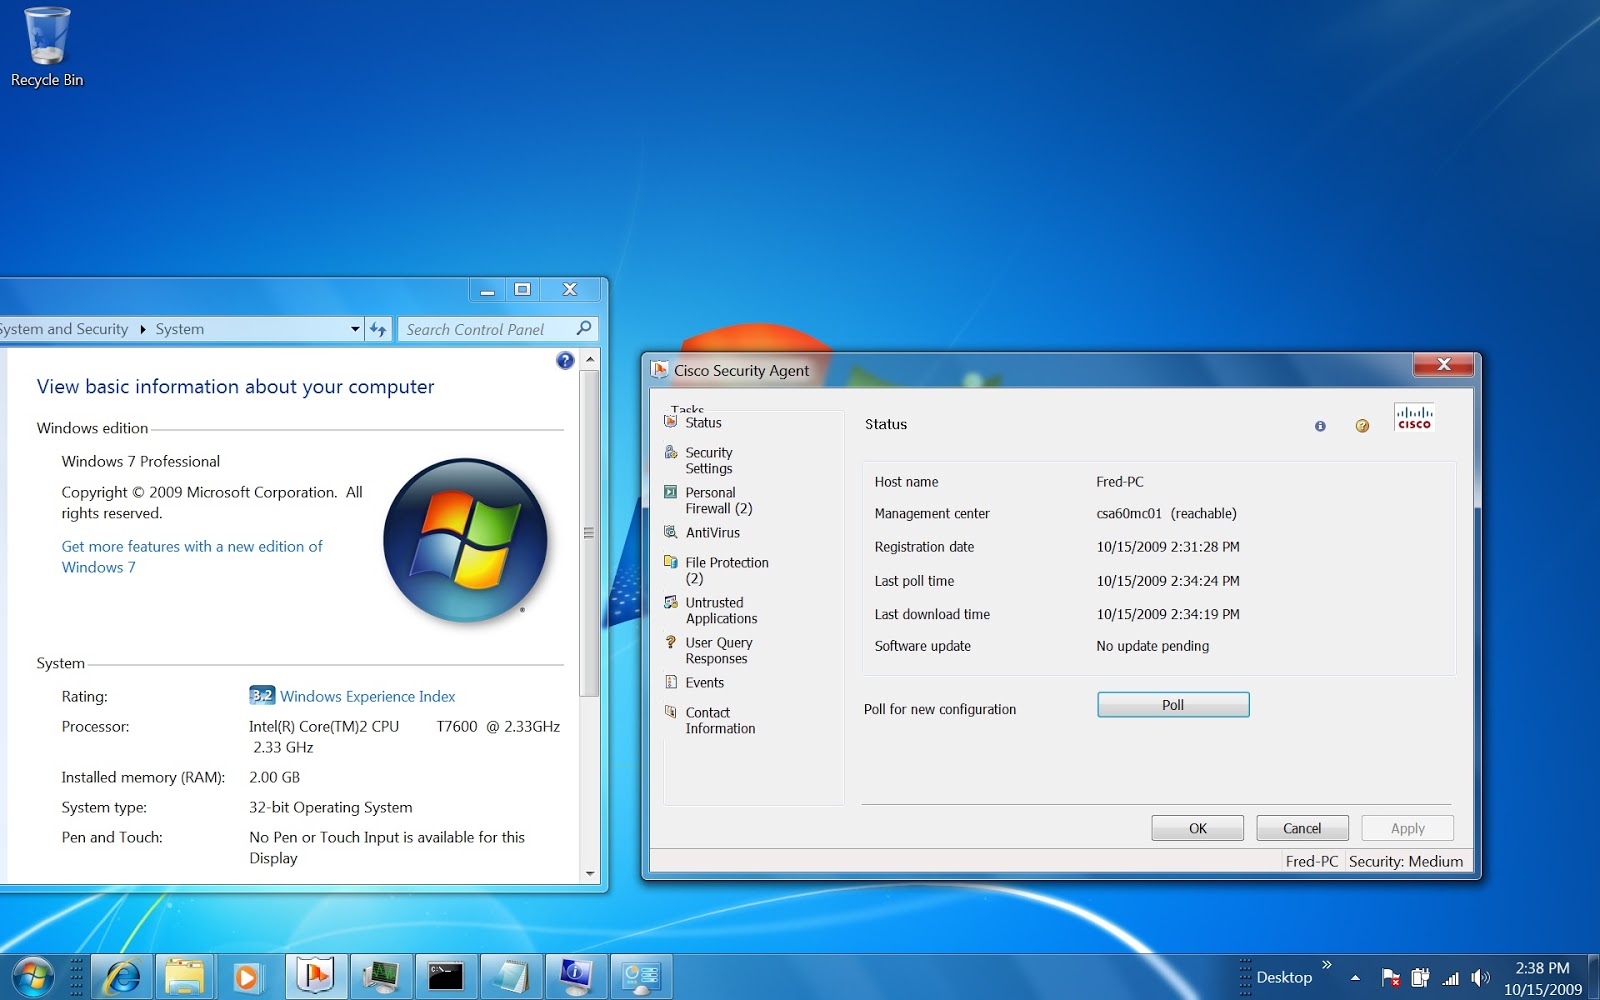Click 'Fred-PC' host name value

tap(1120, 482)
